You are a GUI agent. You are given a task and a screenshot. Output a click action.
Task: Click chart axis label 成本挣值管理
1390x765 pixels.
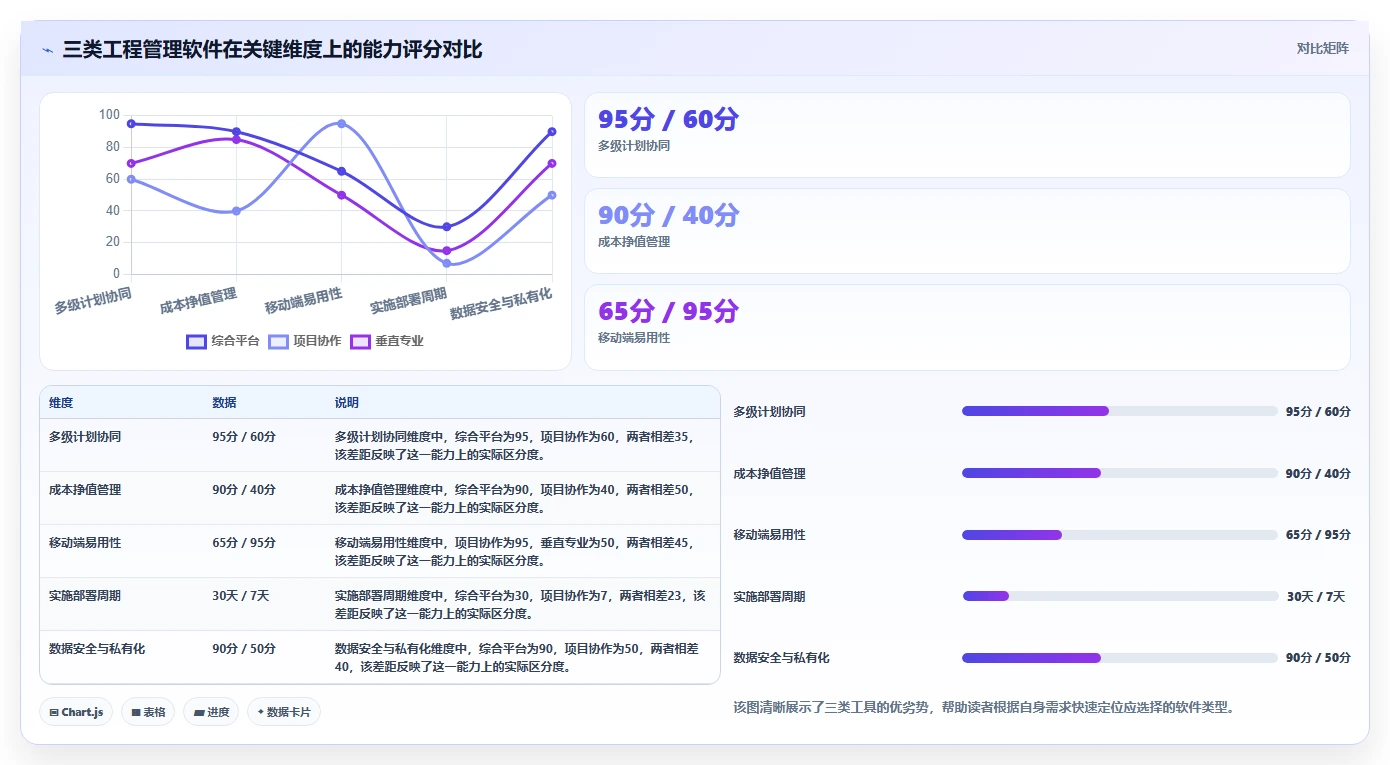[x=198, y=300]
